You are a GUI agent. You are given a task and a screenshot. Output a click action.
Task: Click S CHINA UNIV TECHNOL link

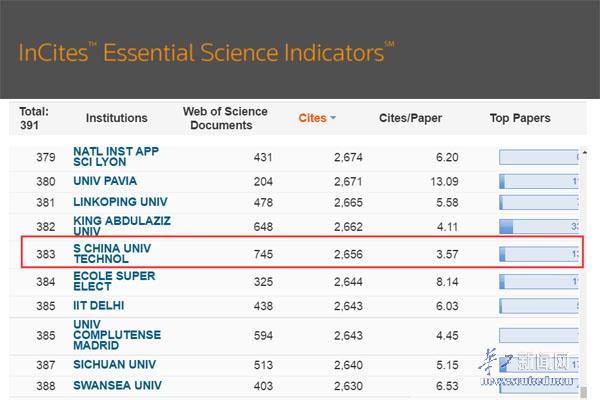click(x=110, y=253)
